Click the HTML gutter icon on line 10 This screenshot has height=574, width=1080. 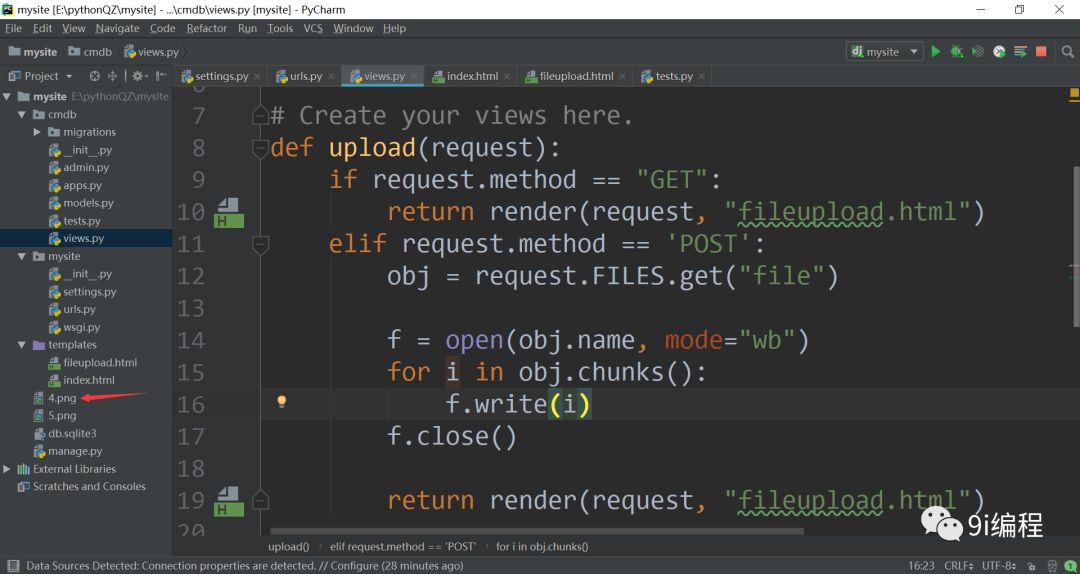tap(229, 213)
